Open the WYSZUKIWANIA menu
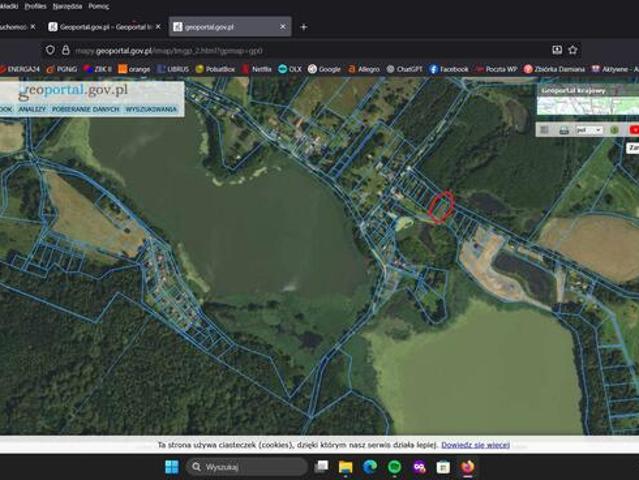 click(151, 109)
